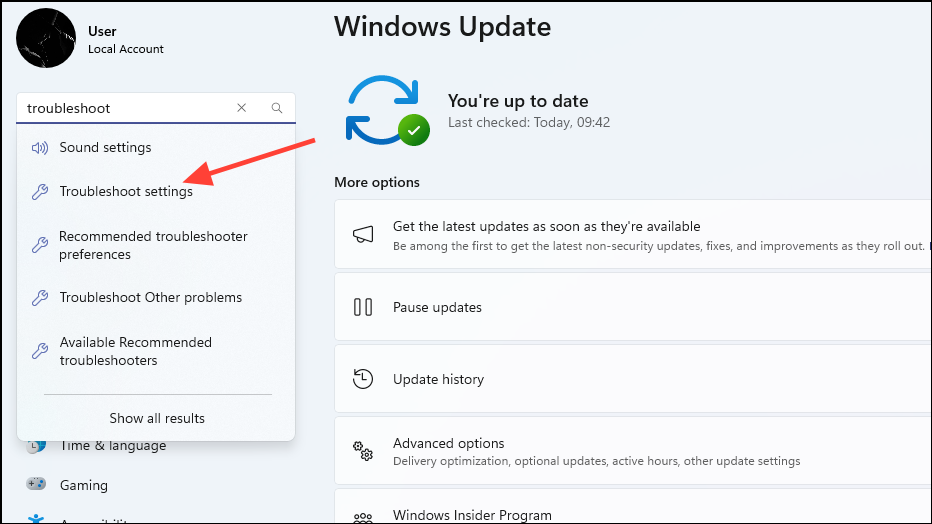Open Get the latest updates option card
Viewport: 932px width, 524px height.
[x=633, y=234]
